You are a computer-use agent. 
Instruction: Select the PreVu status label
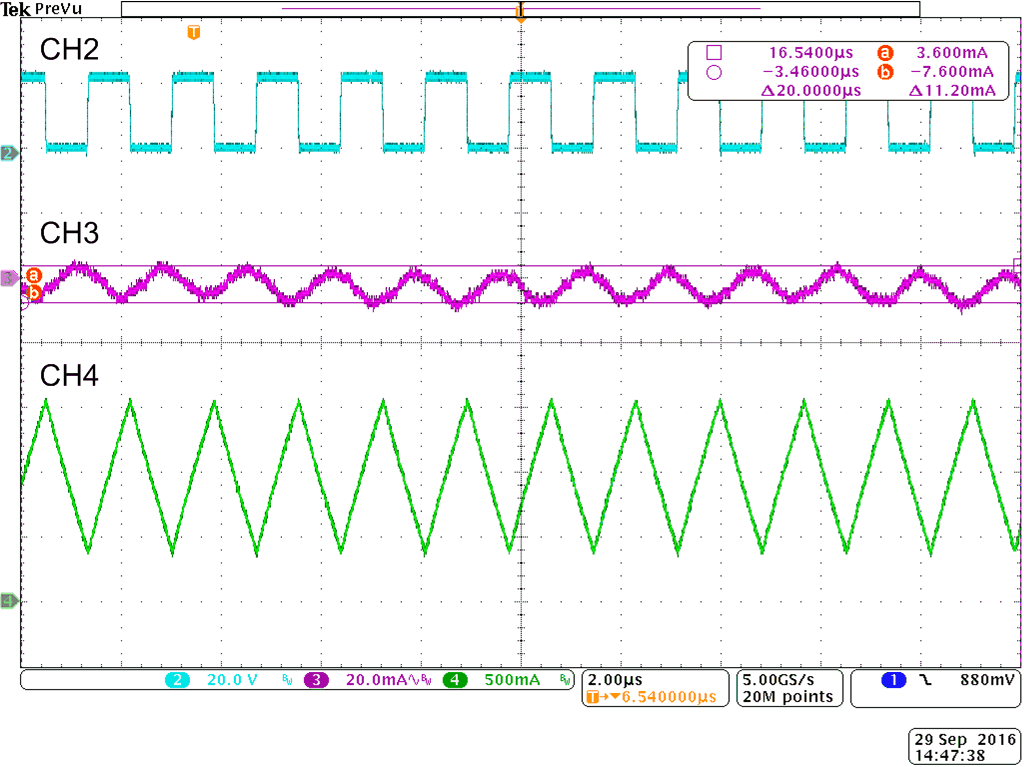(x=56, y=8)
